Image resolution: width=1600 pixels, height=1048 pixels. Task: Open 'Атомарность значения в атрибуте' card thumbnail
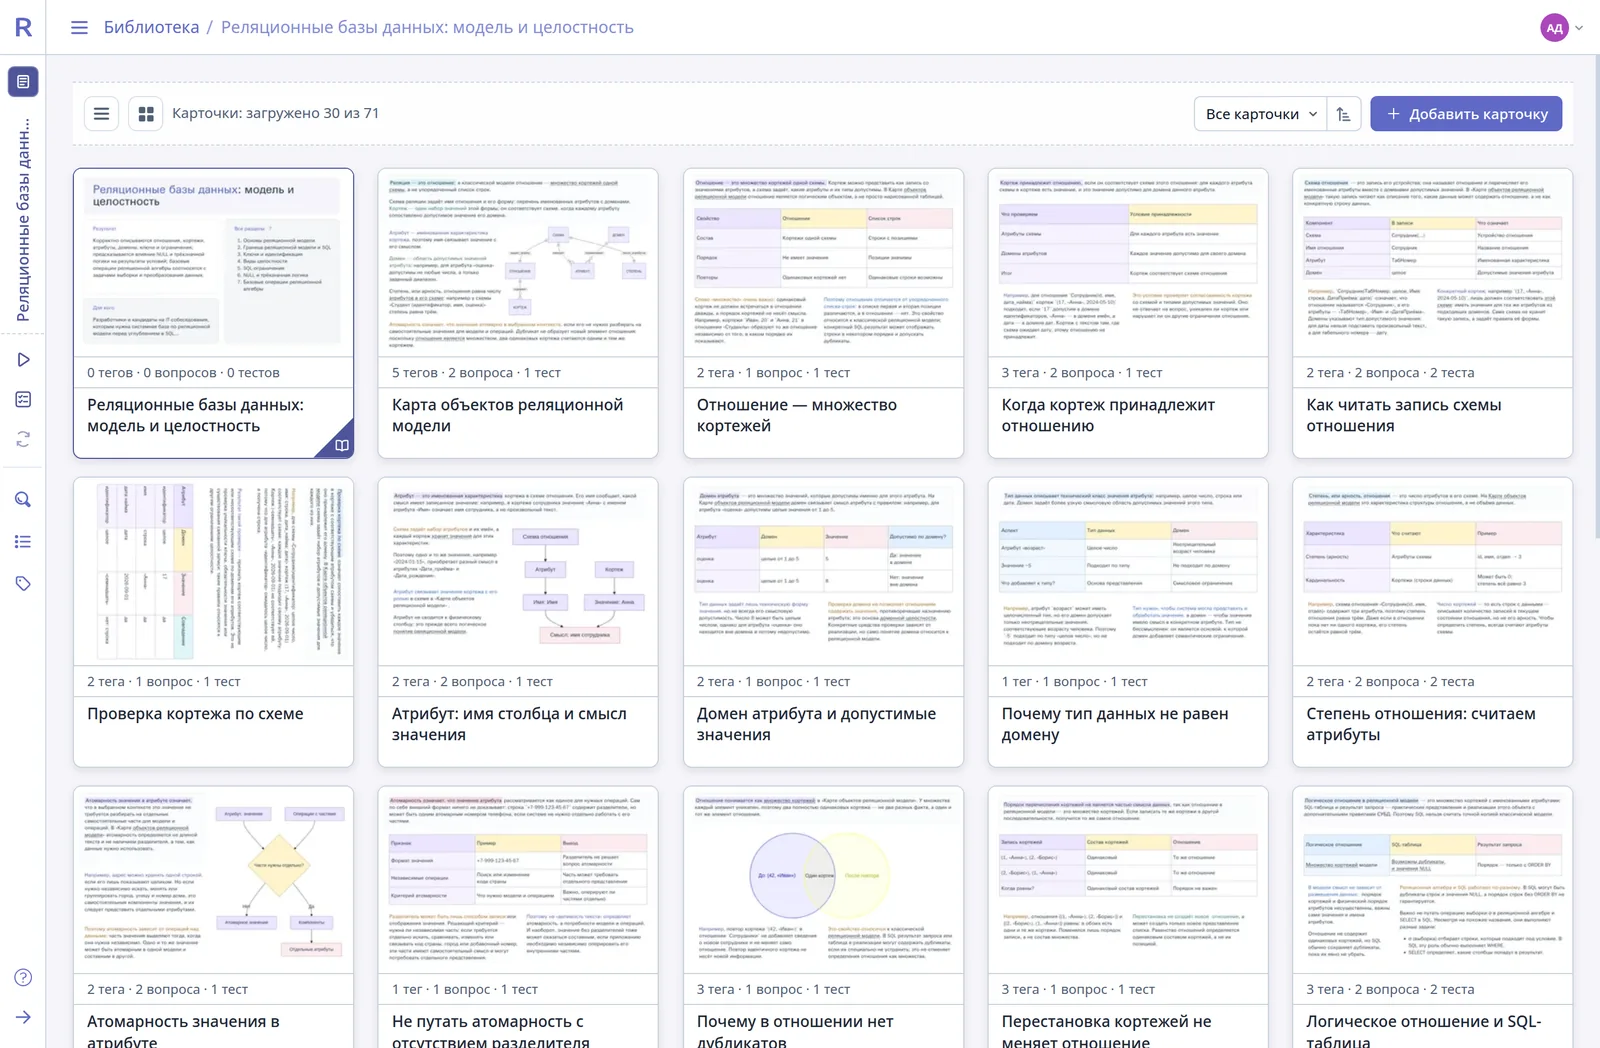213,880
